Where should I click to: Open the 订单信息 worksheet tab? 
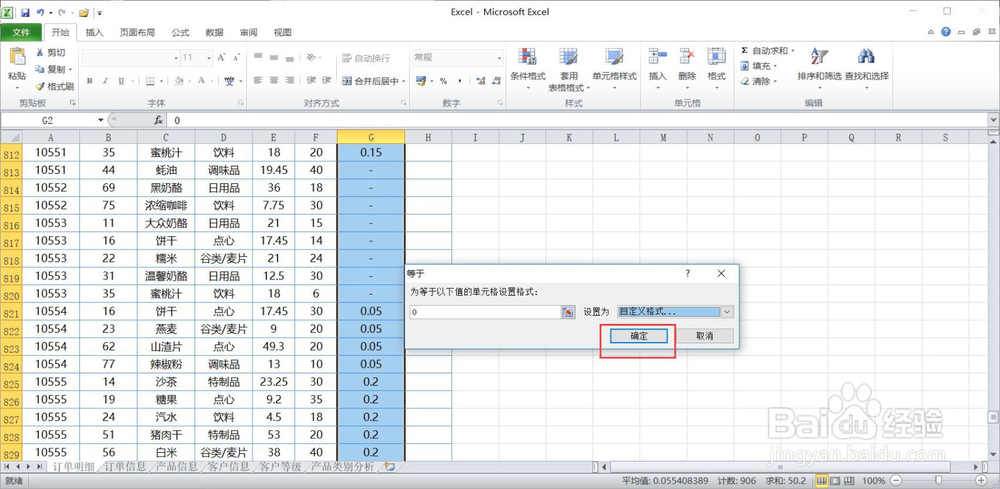point(125,467)
